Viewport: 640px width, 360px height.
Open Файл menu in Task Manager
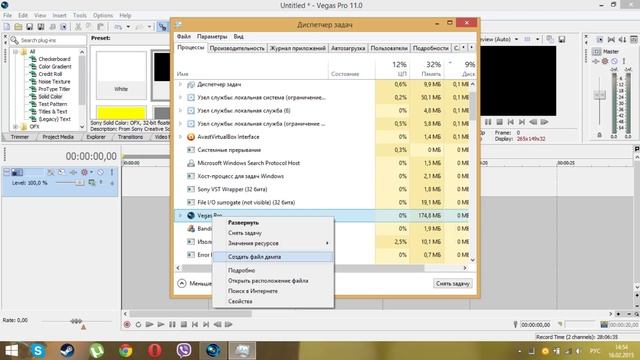[x=184, y=36]
